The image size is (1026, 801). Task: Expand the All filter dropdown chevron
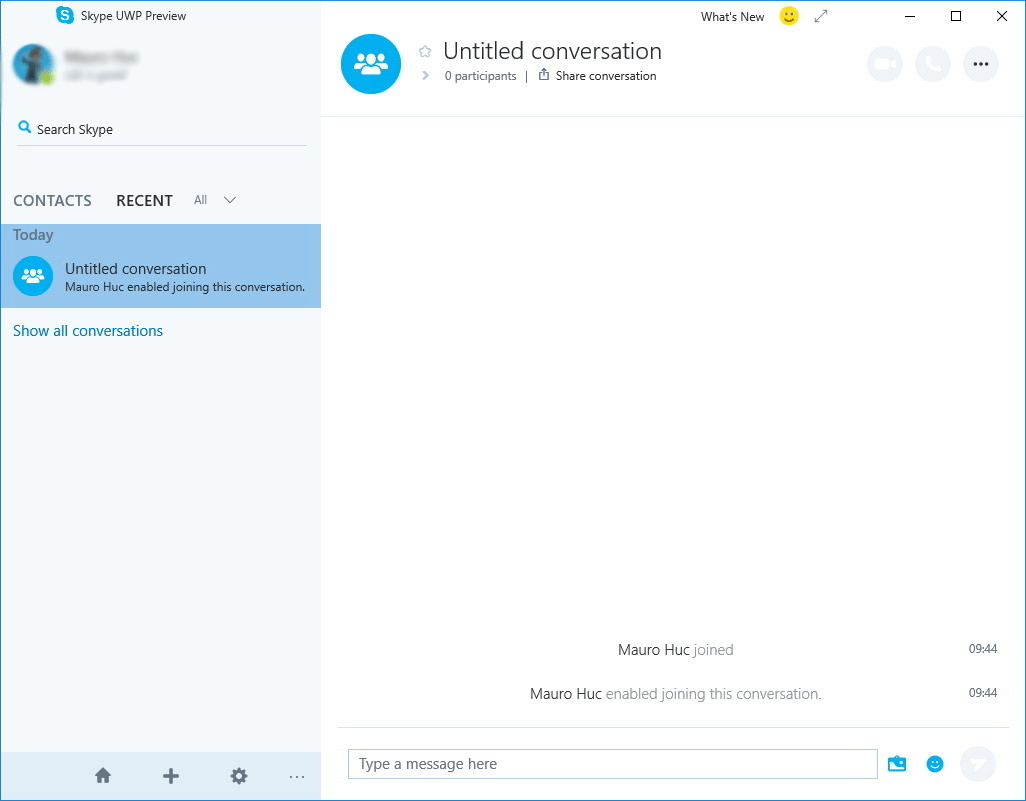tap(230, 200)
